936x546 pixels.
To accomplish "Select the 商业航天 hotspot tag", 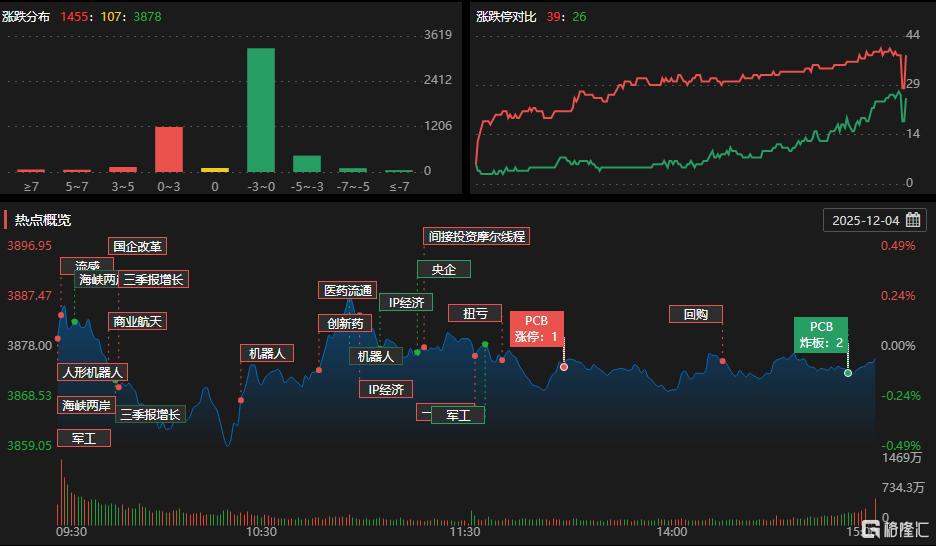I will [x=137, y=322].
